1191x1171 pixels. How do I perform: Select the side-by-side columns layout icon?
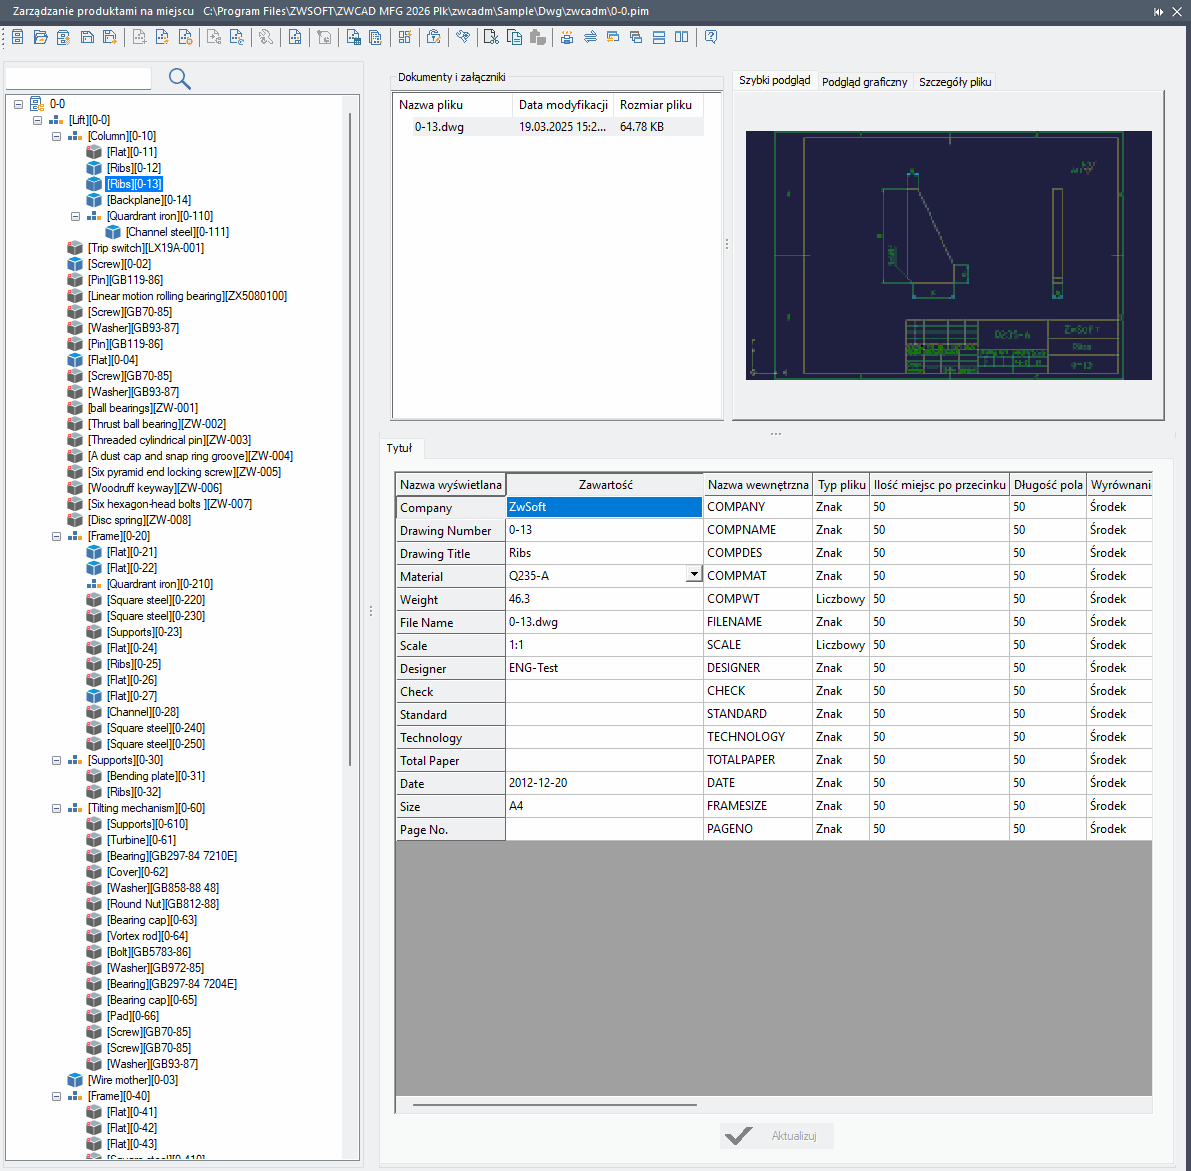point(681,37)
